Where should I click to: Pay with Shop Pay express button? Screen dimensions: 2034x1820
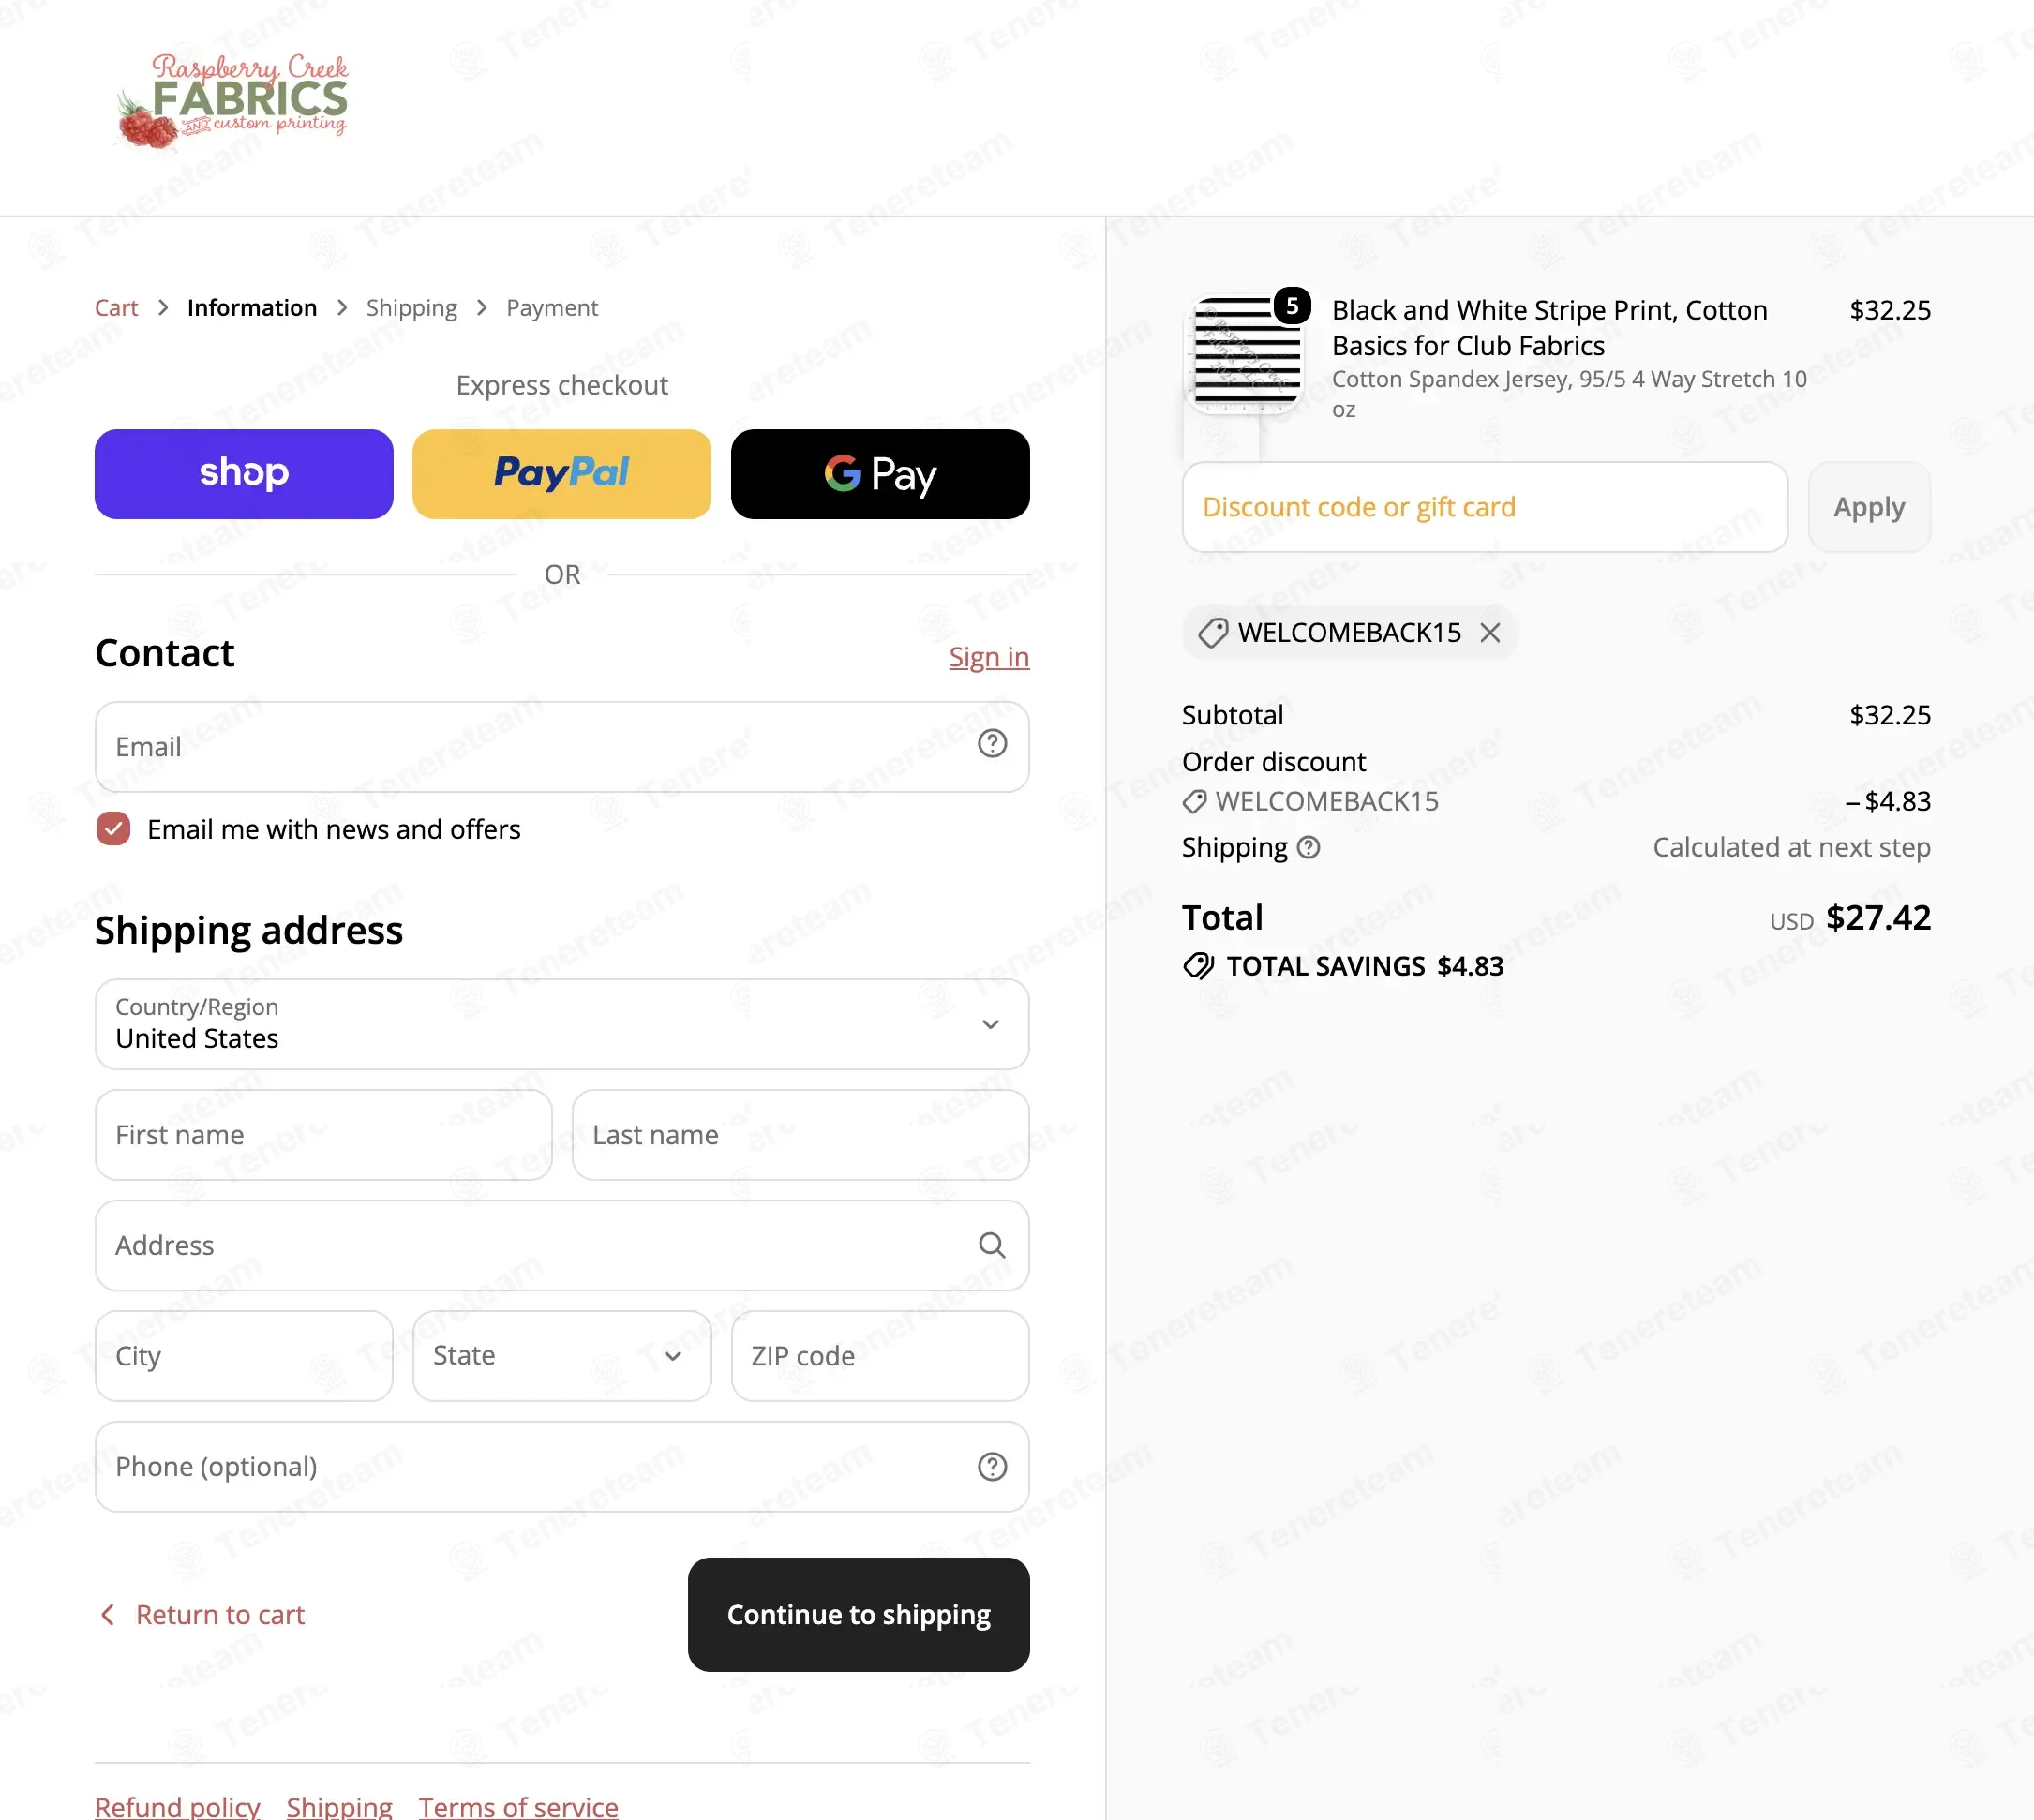[x=244, y=474]
